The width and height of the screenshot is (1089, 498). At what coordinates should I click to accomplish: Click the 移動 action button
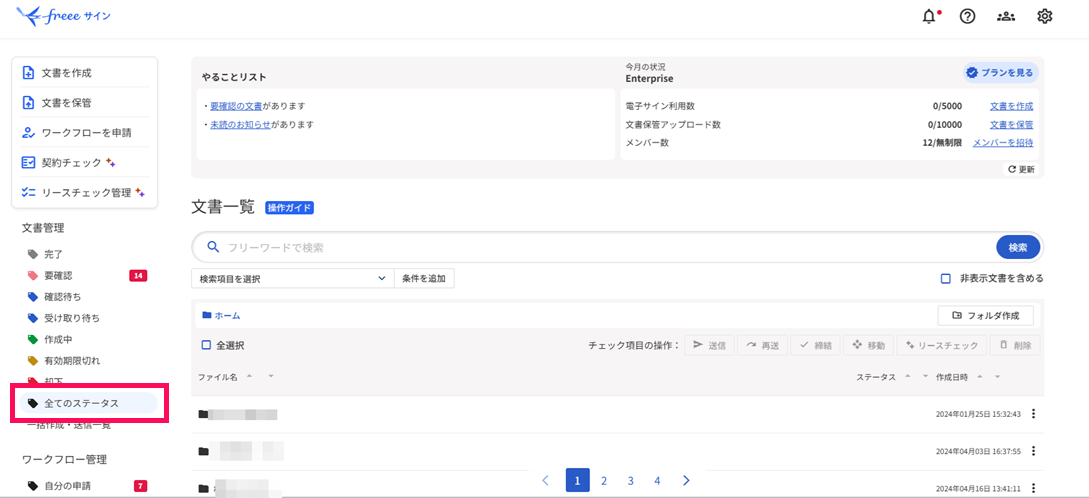[868, 345]
